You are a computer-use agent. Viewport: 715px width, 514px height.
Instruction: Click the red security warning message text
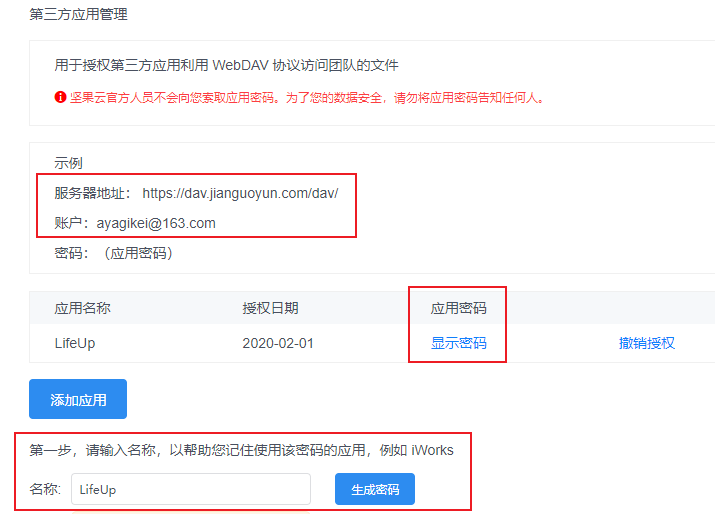pyautogui.click(x=307, y=98)
